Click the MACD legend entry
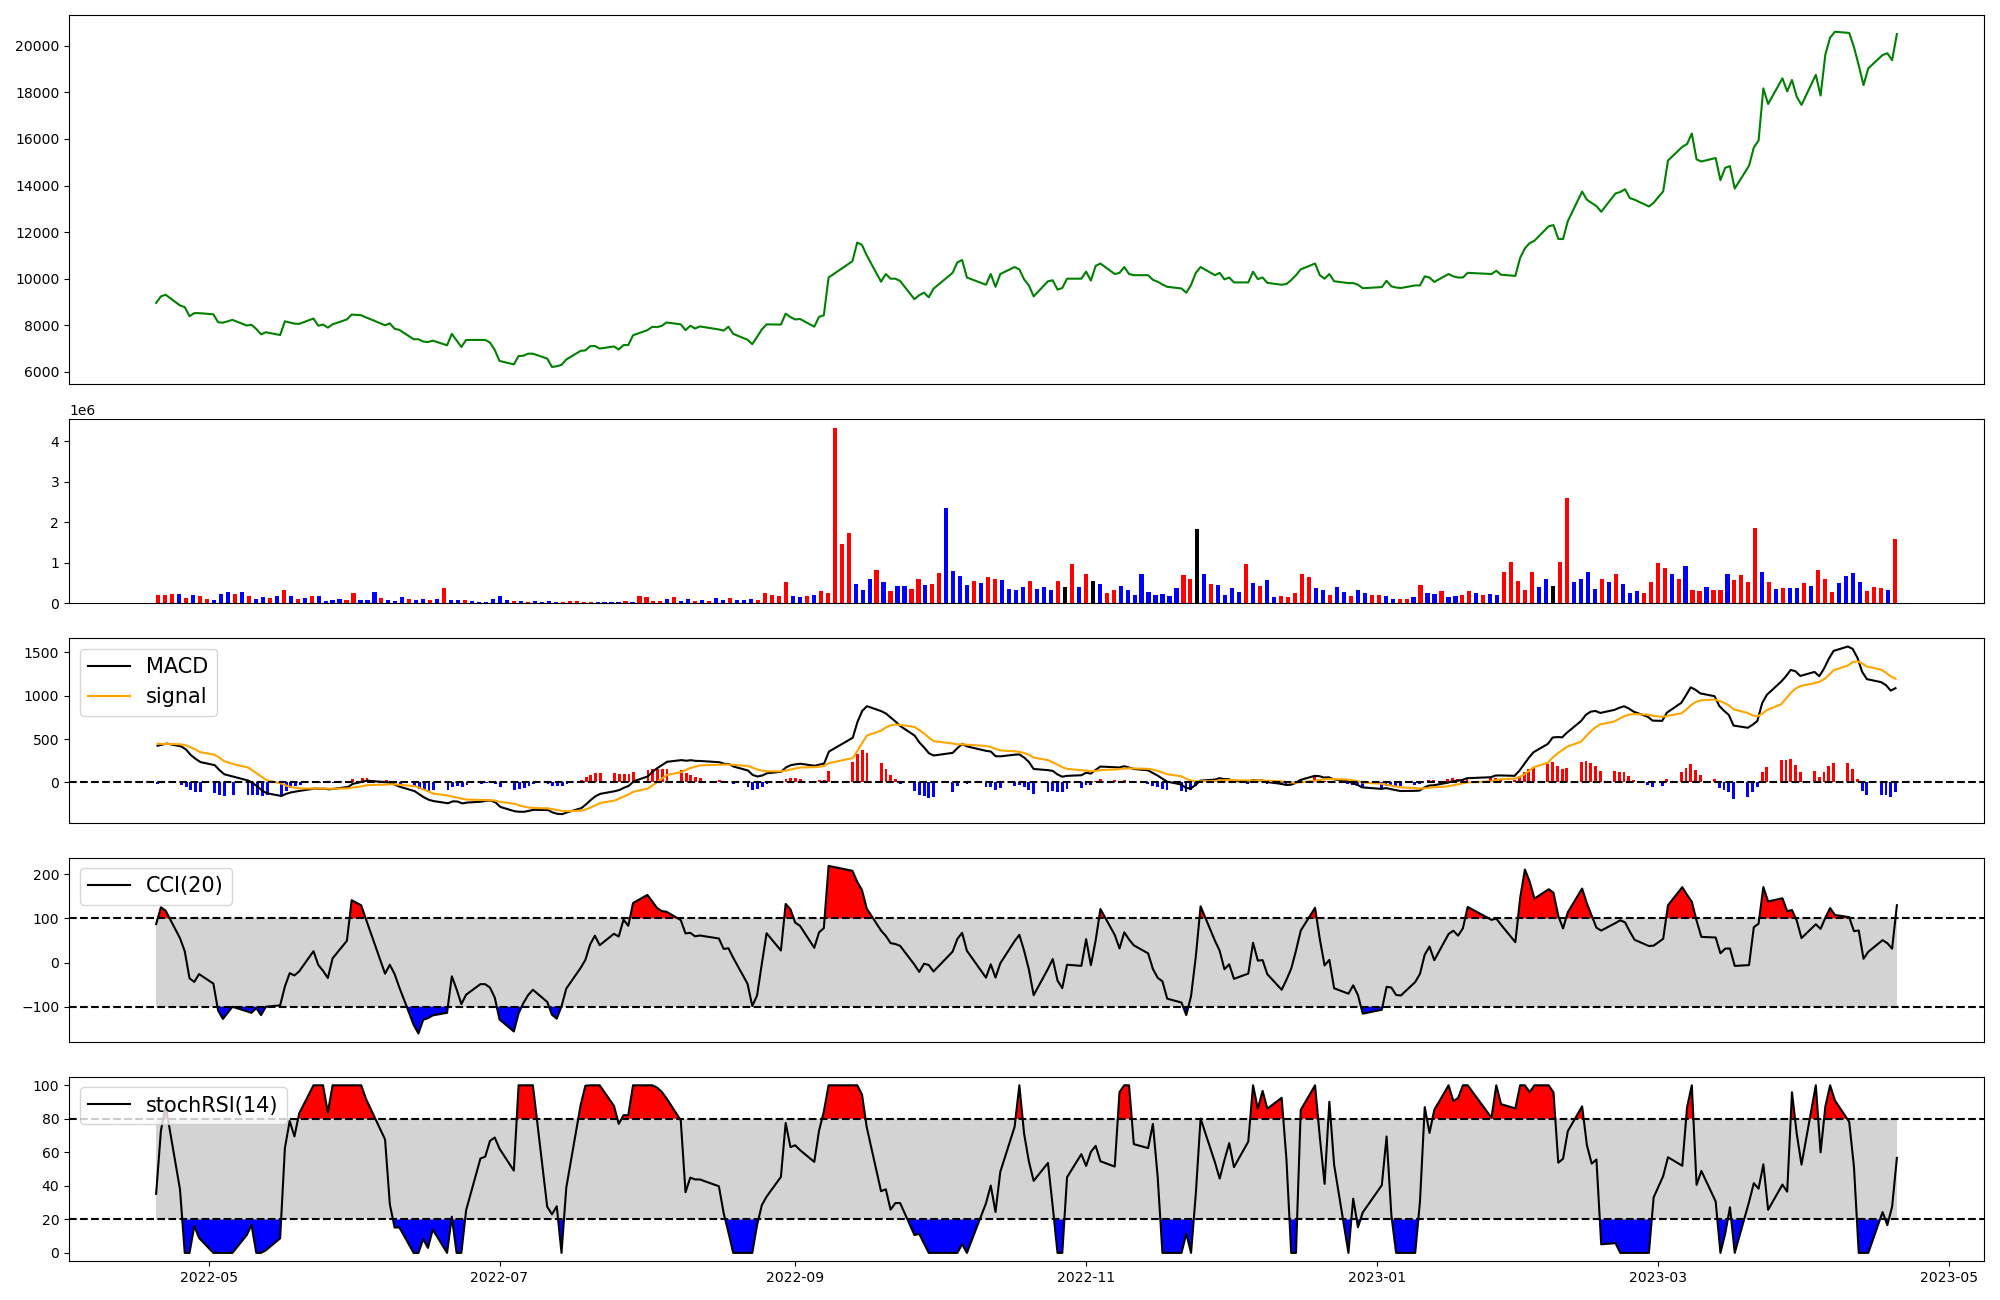The image size is (2000, 1300). [x=176, y=666]
